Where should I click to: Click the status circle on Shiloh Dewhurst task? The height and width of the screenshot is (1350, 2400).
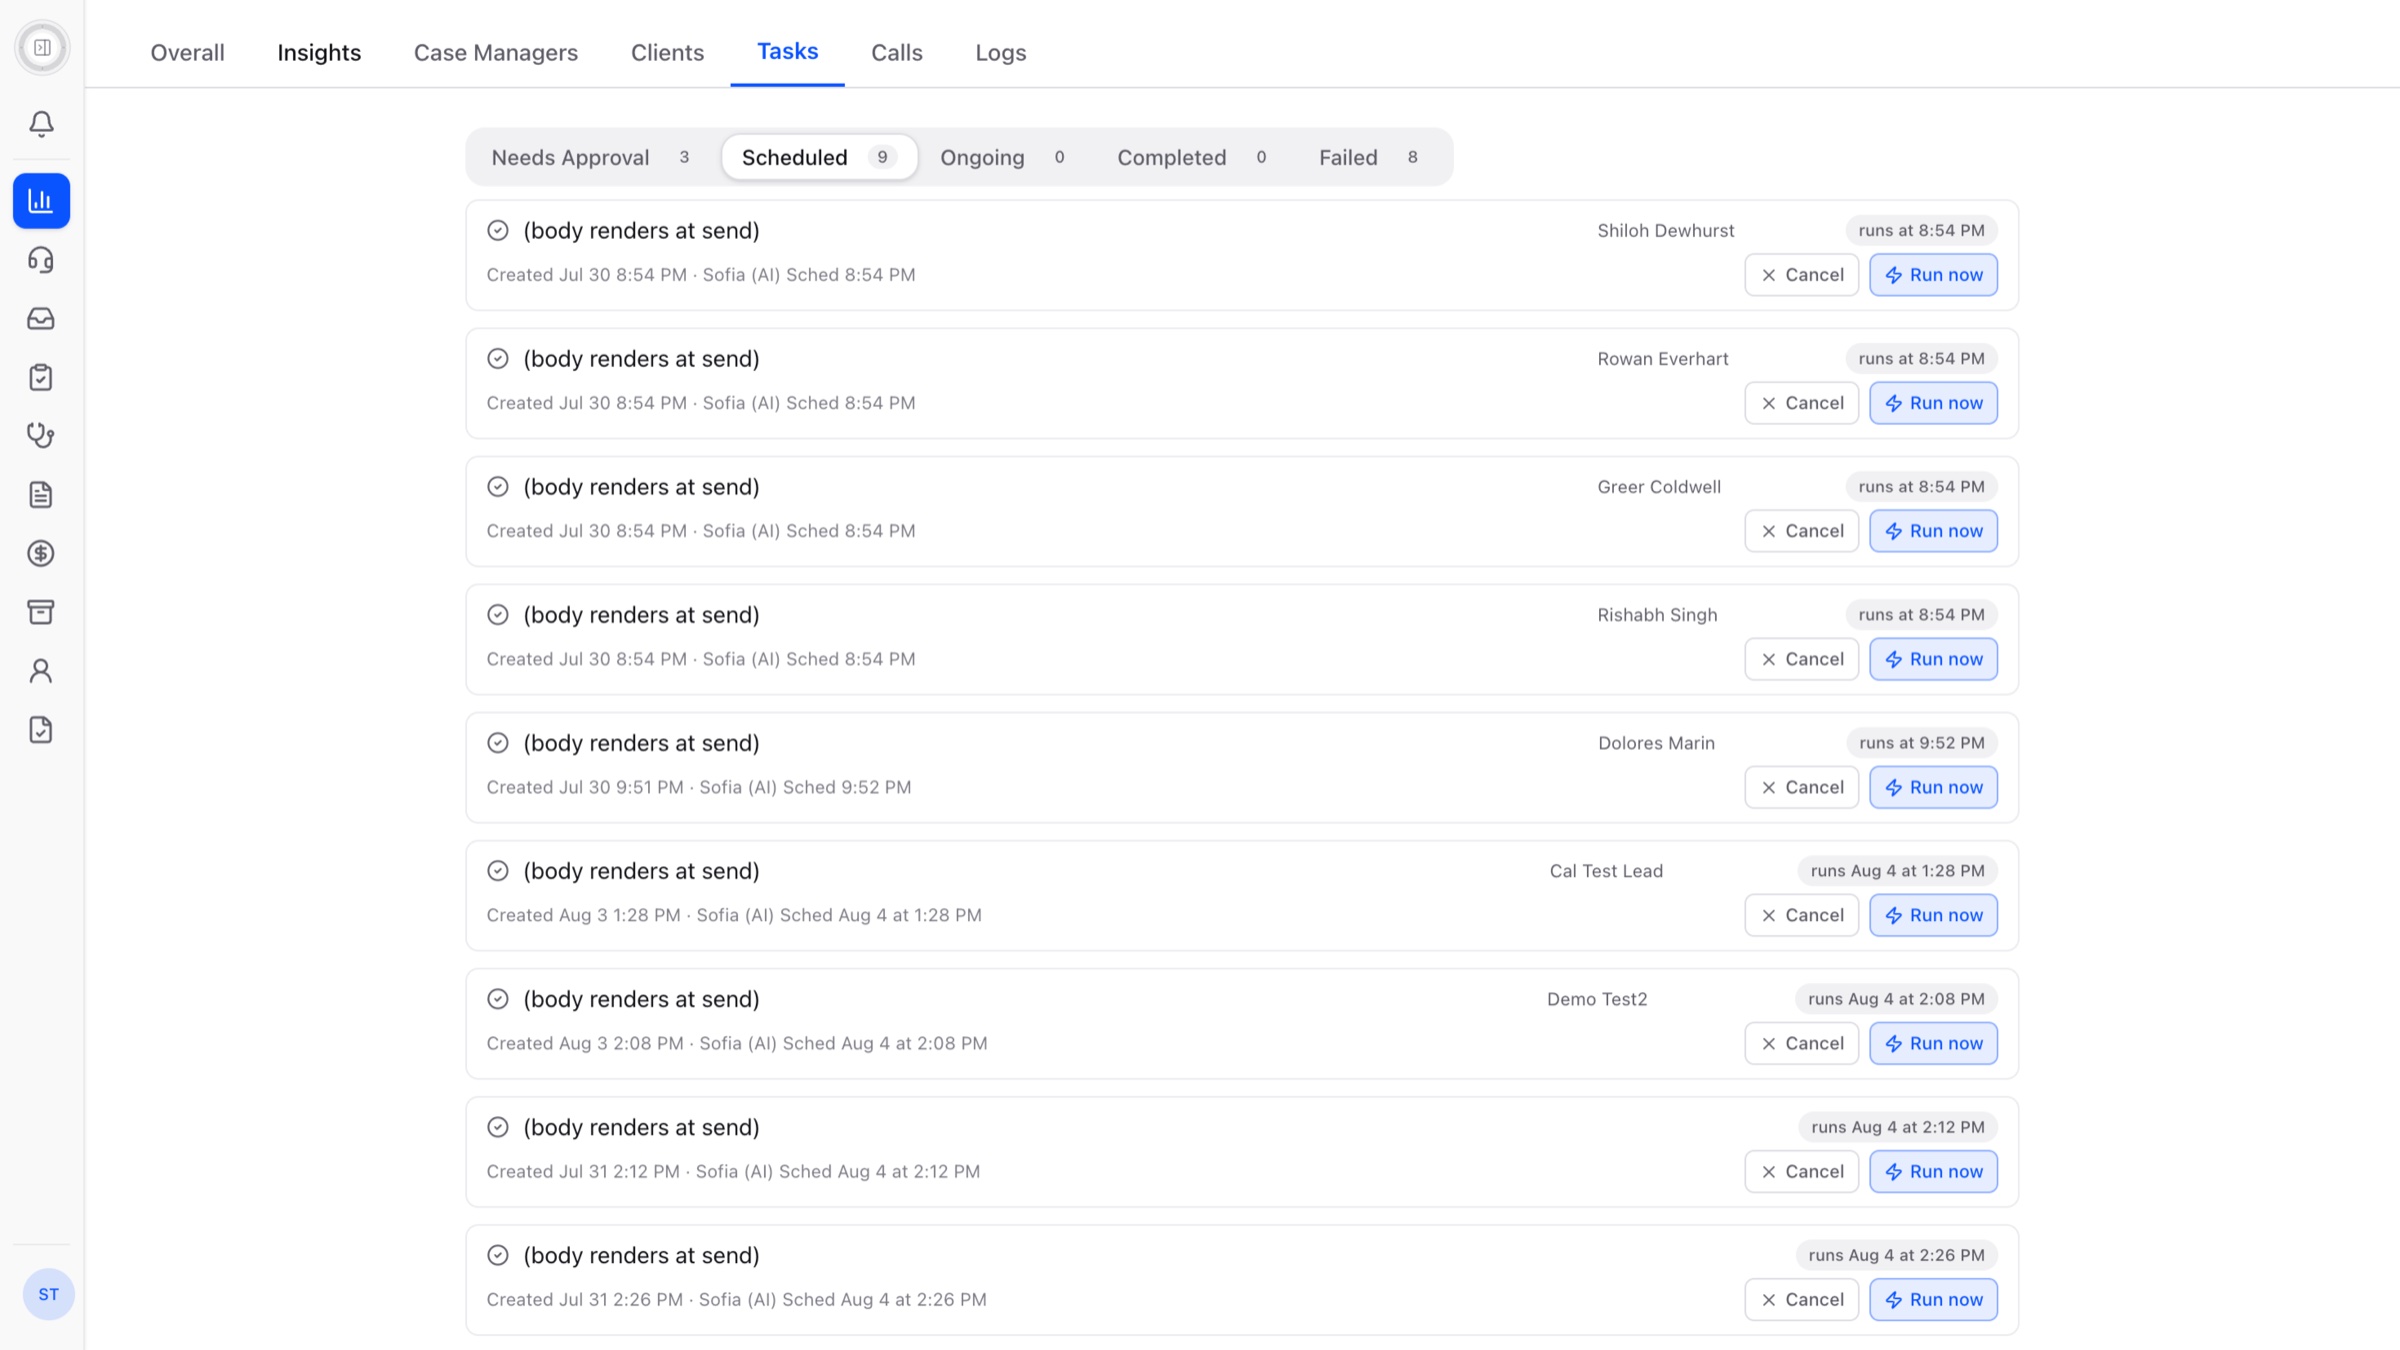coord(498,230)
